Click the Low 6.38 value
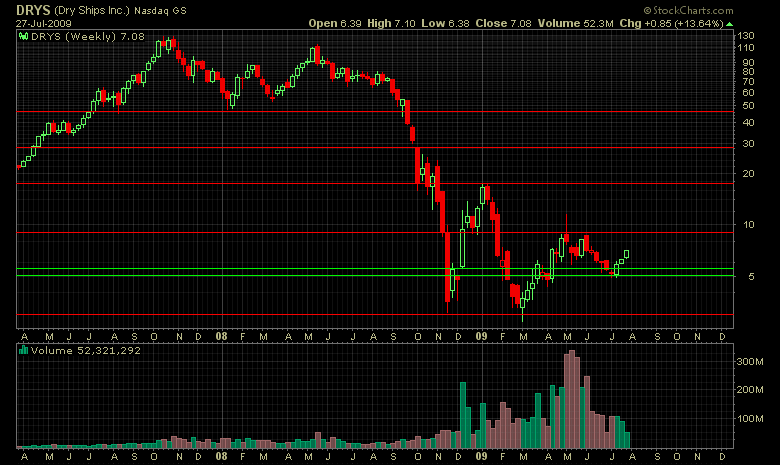Viewport: 780px width, 465px height. click(445, 23)
